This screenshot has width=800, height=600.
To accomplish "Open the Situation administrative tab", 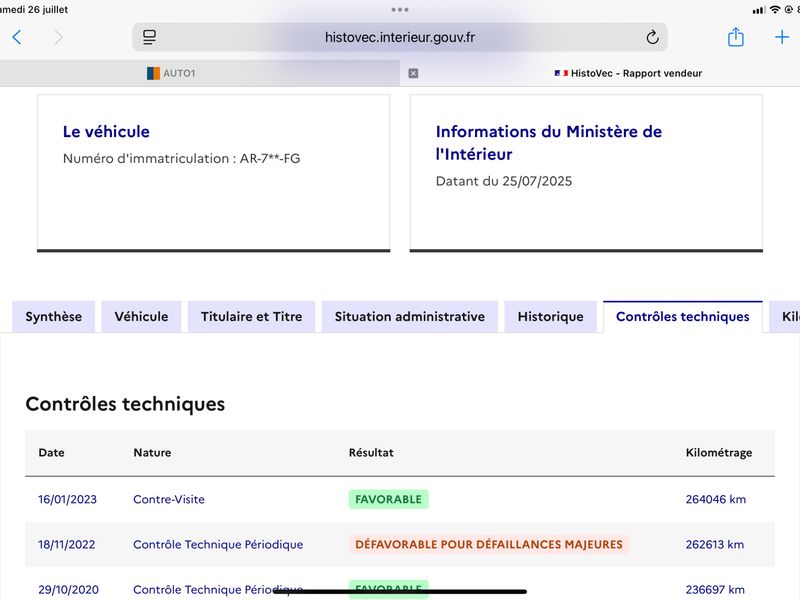I will coord(410,317).
